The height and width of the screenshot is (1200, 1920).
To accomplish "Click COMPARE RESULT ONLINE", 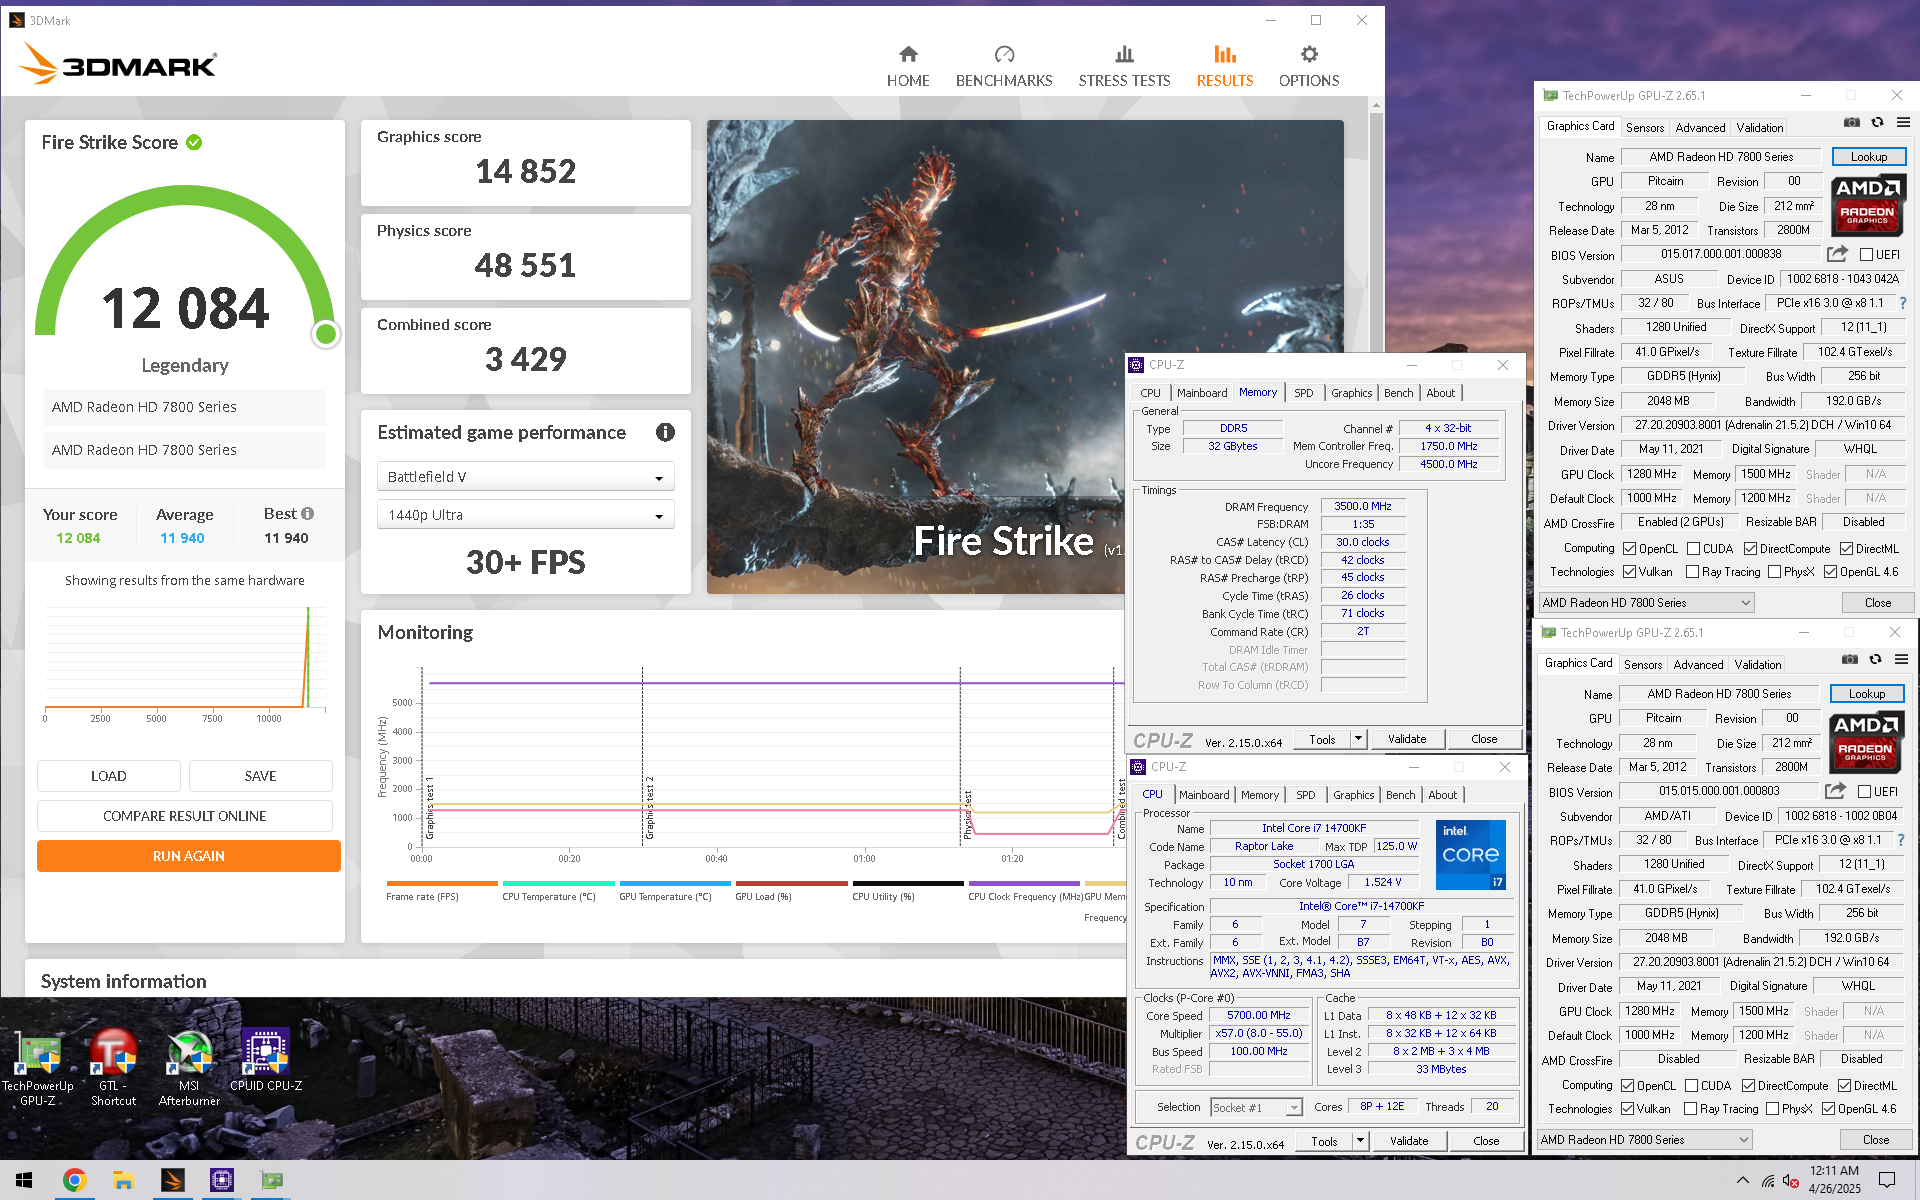I will tap(185, 816).
